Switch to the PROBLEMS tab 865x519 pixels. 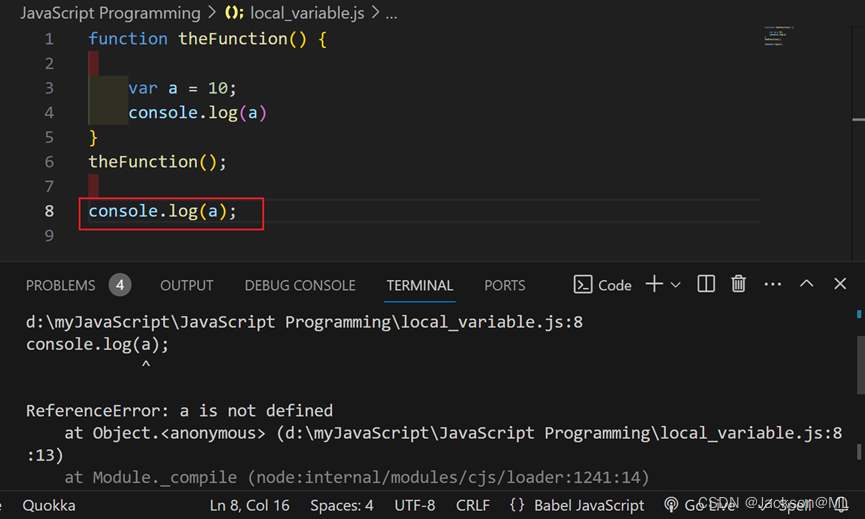pyautogui.click(x=61, y=285)
